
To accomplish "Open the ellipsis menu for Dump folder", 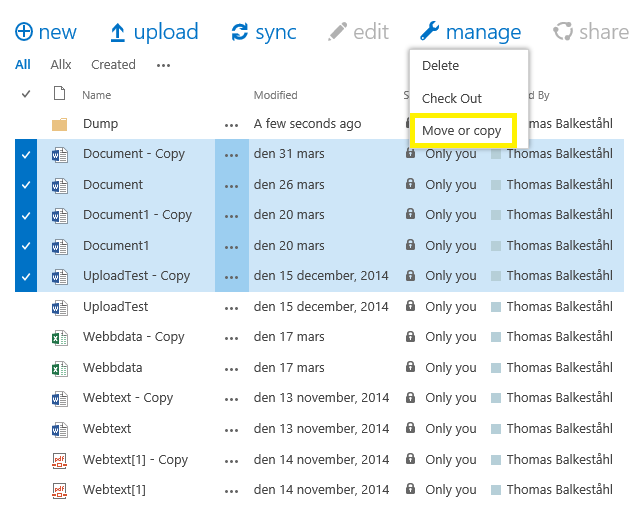I will [x=232, y=125].
